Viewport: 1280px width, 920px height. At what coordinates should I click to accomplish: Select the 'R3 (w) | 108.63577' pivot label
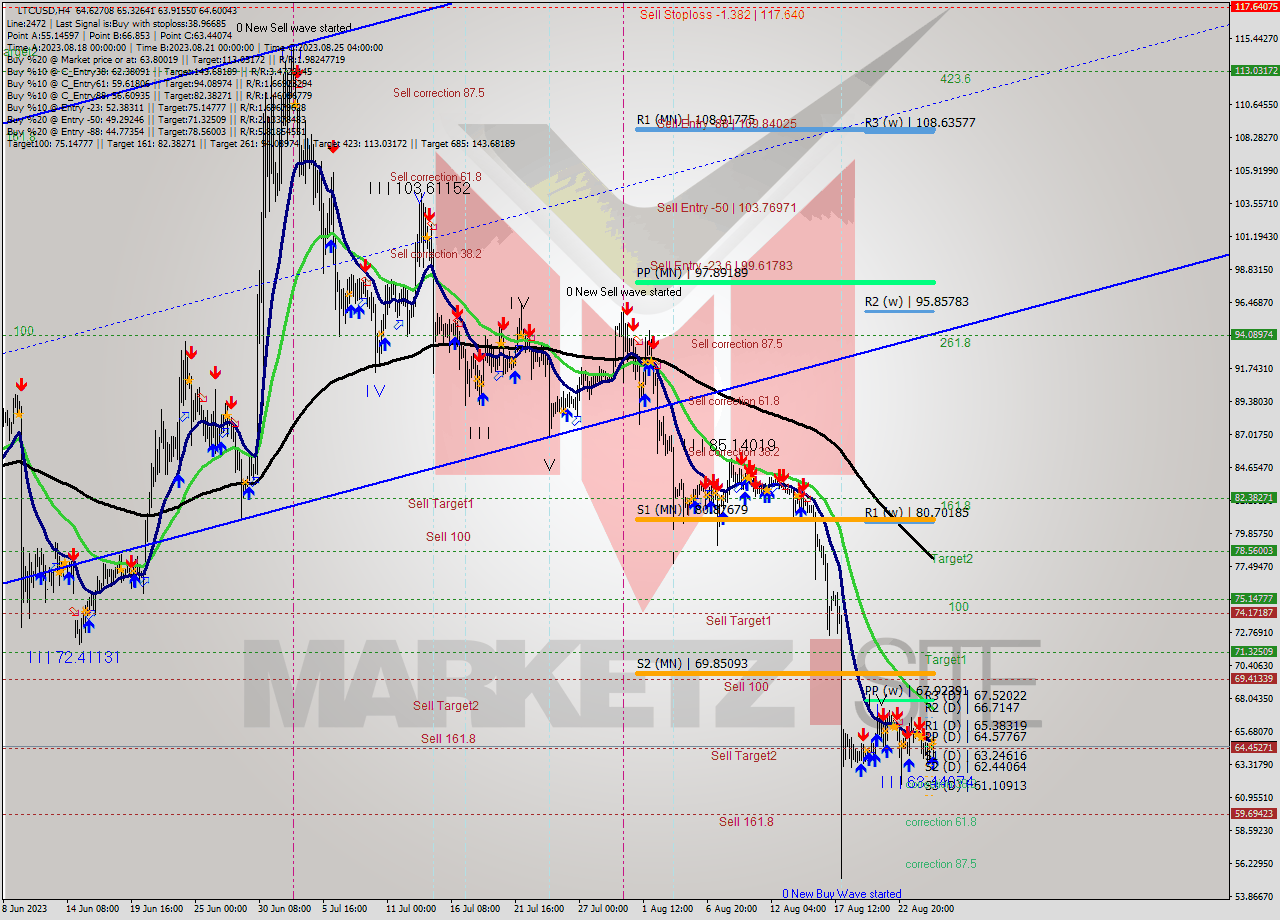pos(920,123)
